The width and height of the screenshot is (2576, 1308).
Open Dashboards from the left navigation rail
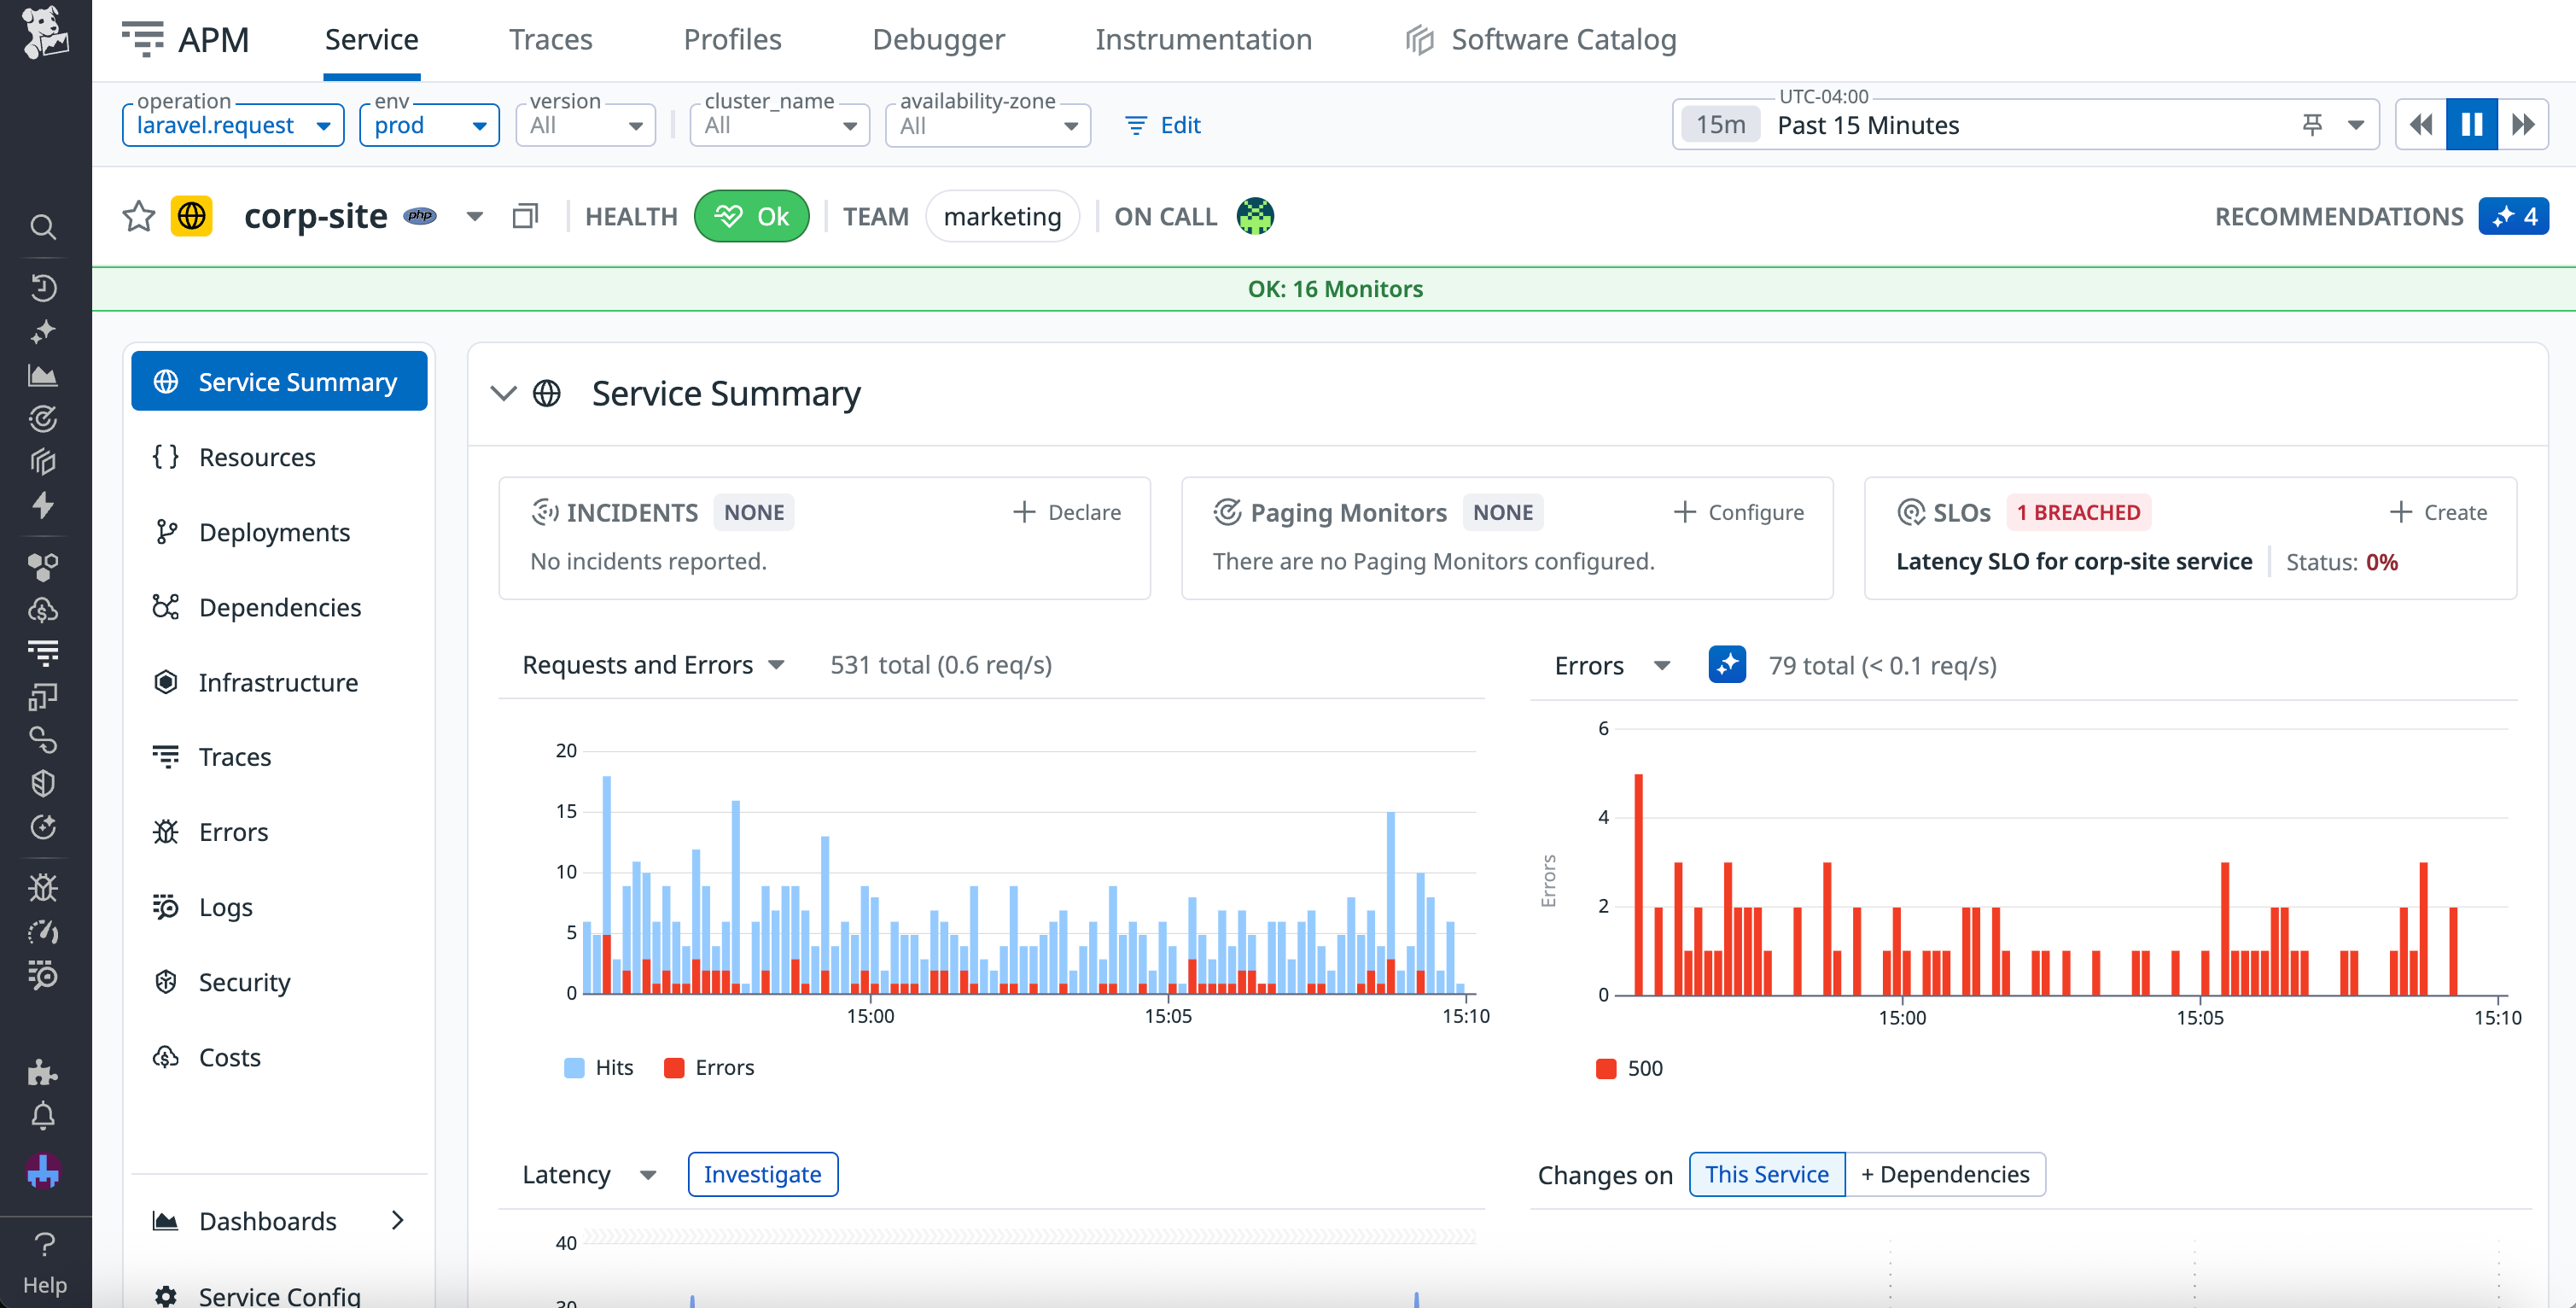click(44, 374)
